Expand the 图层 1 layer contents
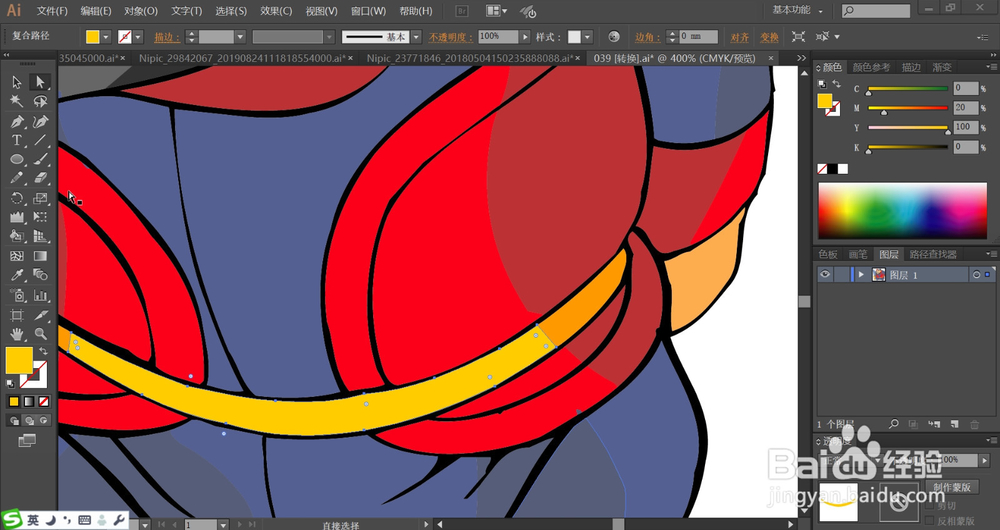This screenshot has width=1000, height=530. click(861, 275)
